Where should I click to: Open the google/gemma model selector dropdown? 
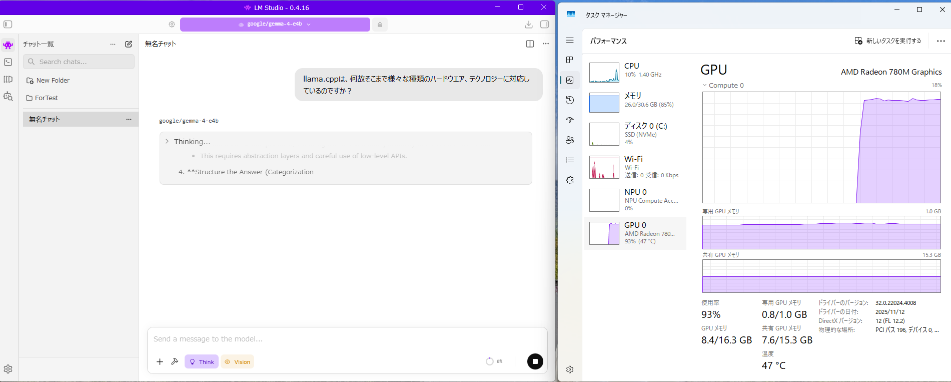click(x=275, y=24)
